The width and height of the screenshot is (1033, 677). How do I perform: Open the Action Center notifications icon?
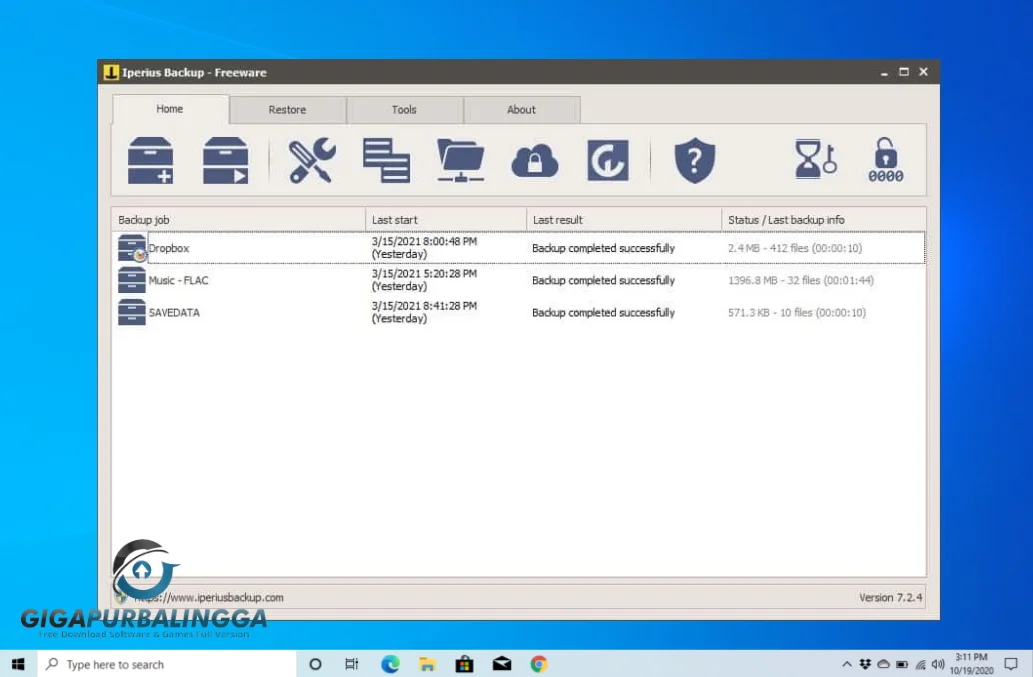(x=1011, y=664)
